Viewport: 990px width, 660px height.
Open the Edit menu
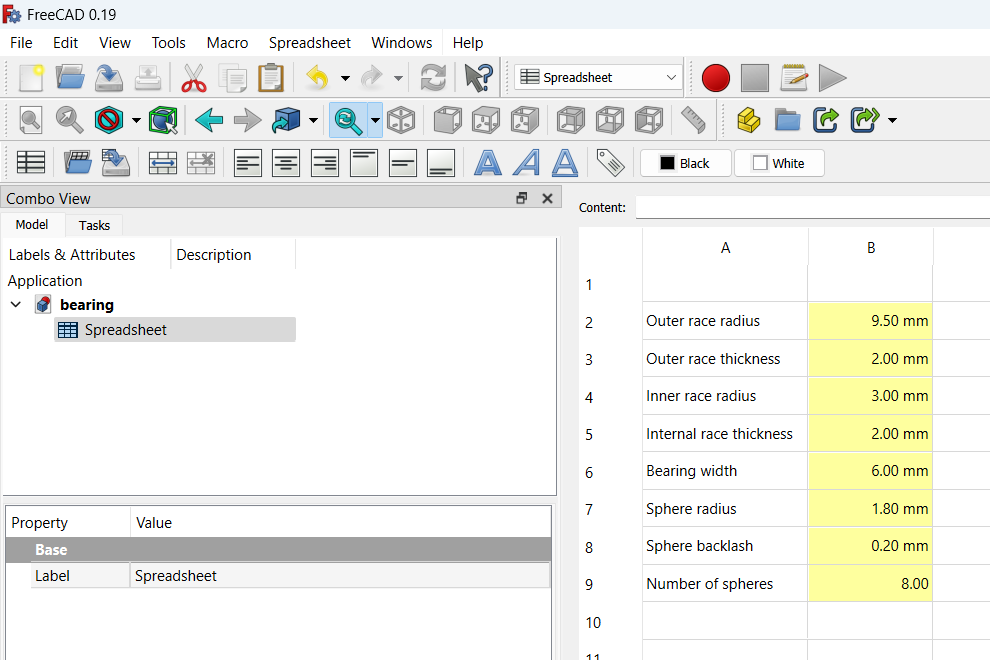(x=65, y=43)
